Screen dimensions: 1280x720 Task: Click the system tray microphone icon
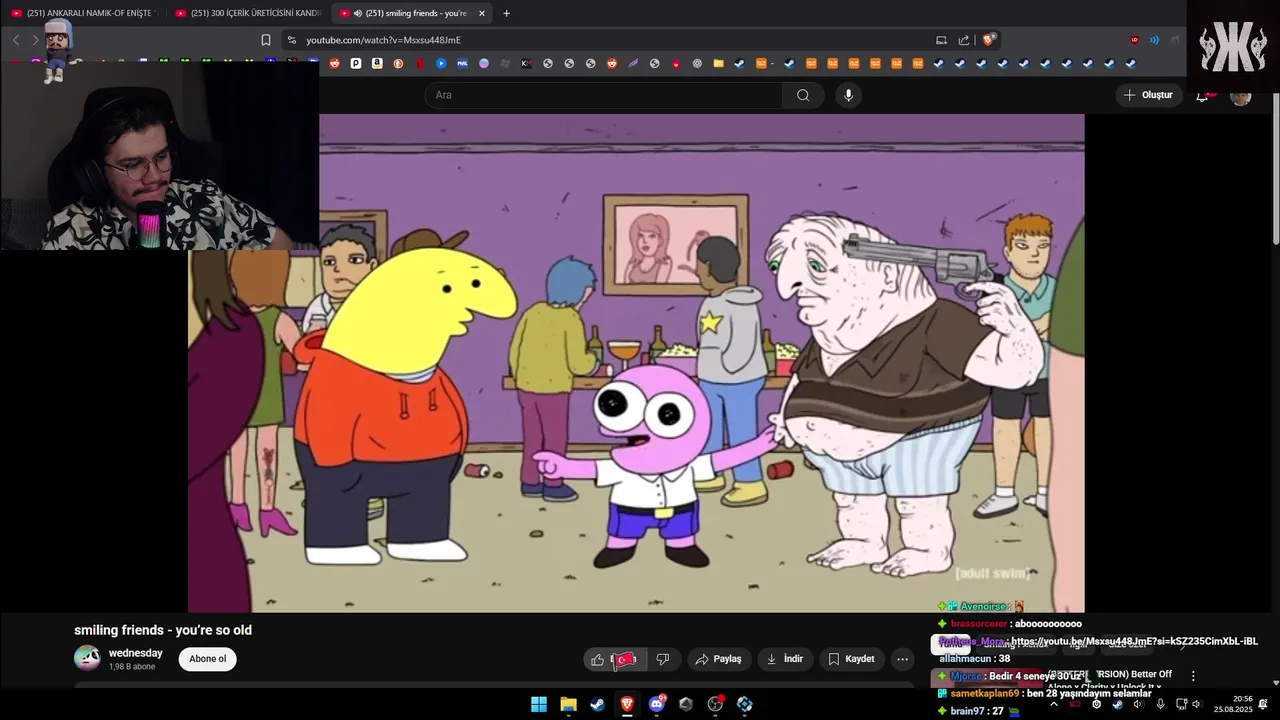[x=1160, y=704]
